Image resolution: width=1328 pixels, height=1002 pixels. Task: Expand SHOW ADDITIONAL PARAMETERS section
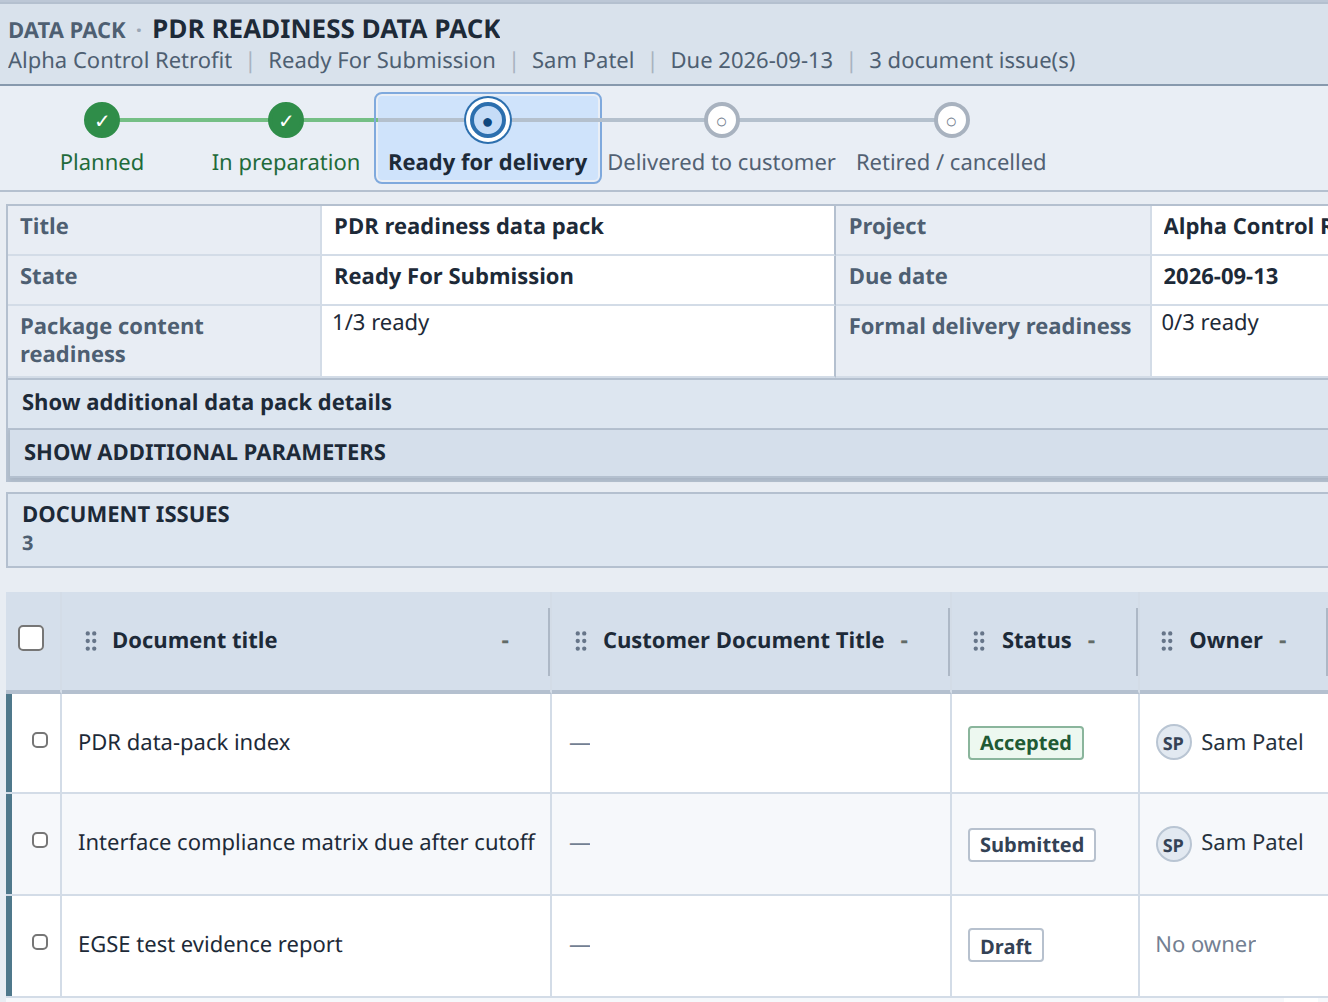(668, 453)
